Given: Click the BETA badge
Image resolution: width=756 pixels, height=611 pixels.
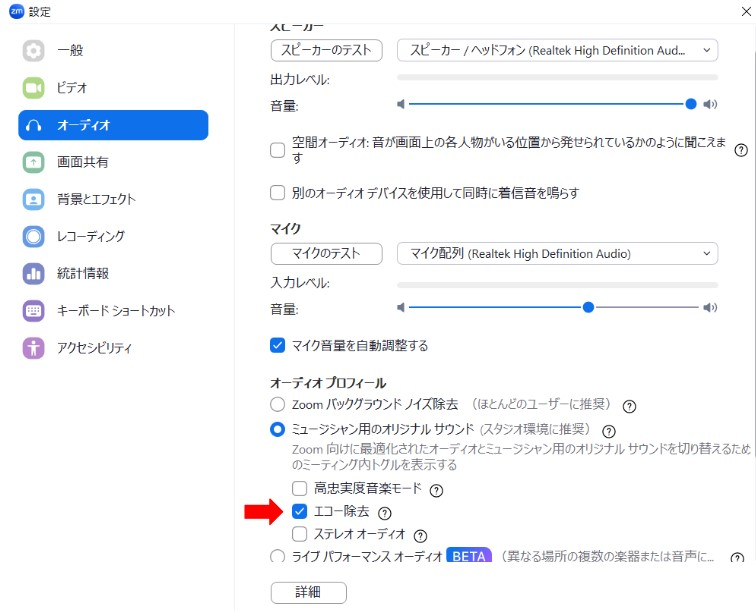Looking at the screenshot, I should pos(469,556).
